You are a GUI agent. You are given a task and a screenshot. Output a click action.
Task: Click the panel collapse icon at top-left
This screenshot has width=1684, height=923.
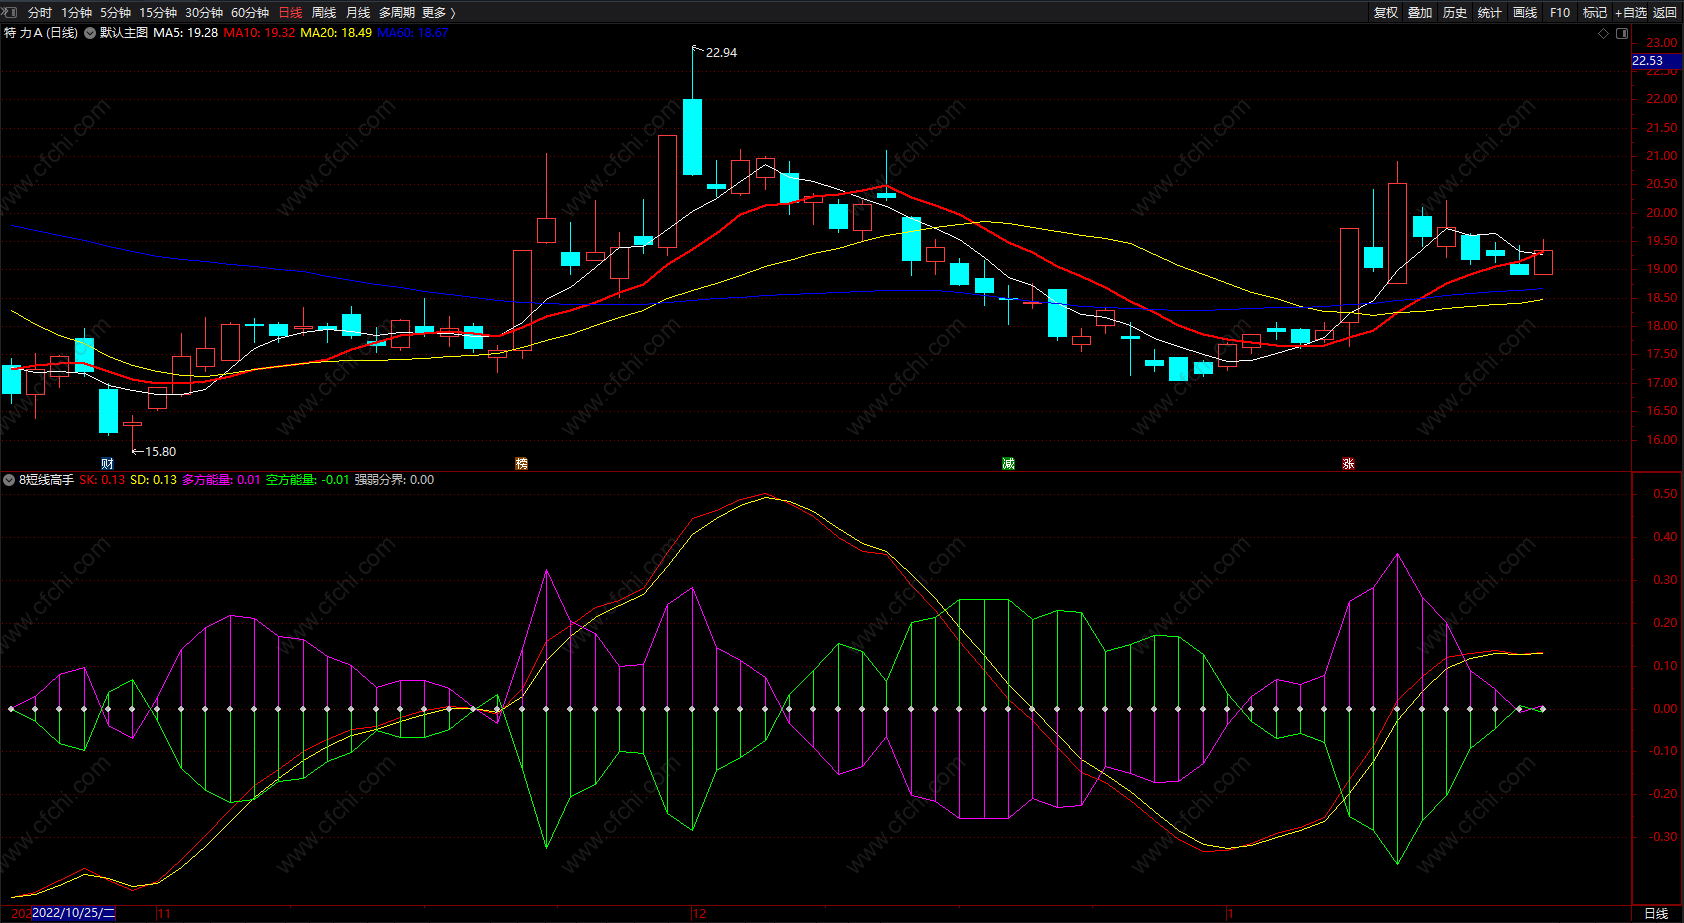coord(10,13)
